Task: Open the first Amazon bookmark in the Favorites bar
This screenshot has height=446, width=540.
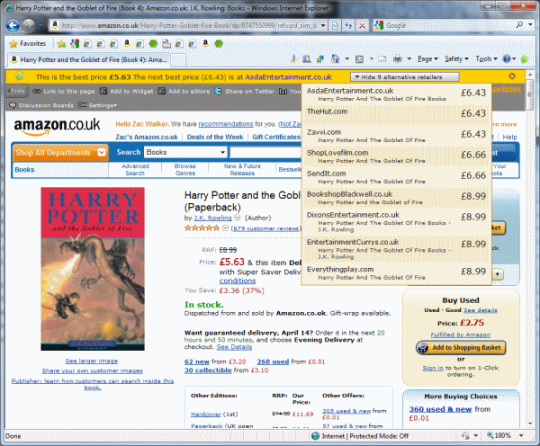Action: pyautogui.click(x=127, y=43)
